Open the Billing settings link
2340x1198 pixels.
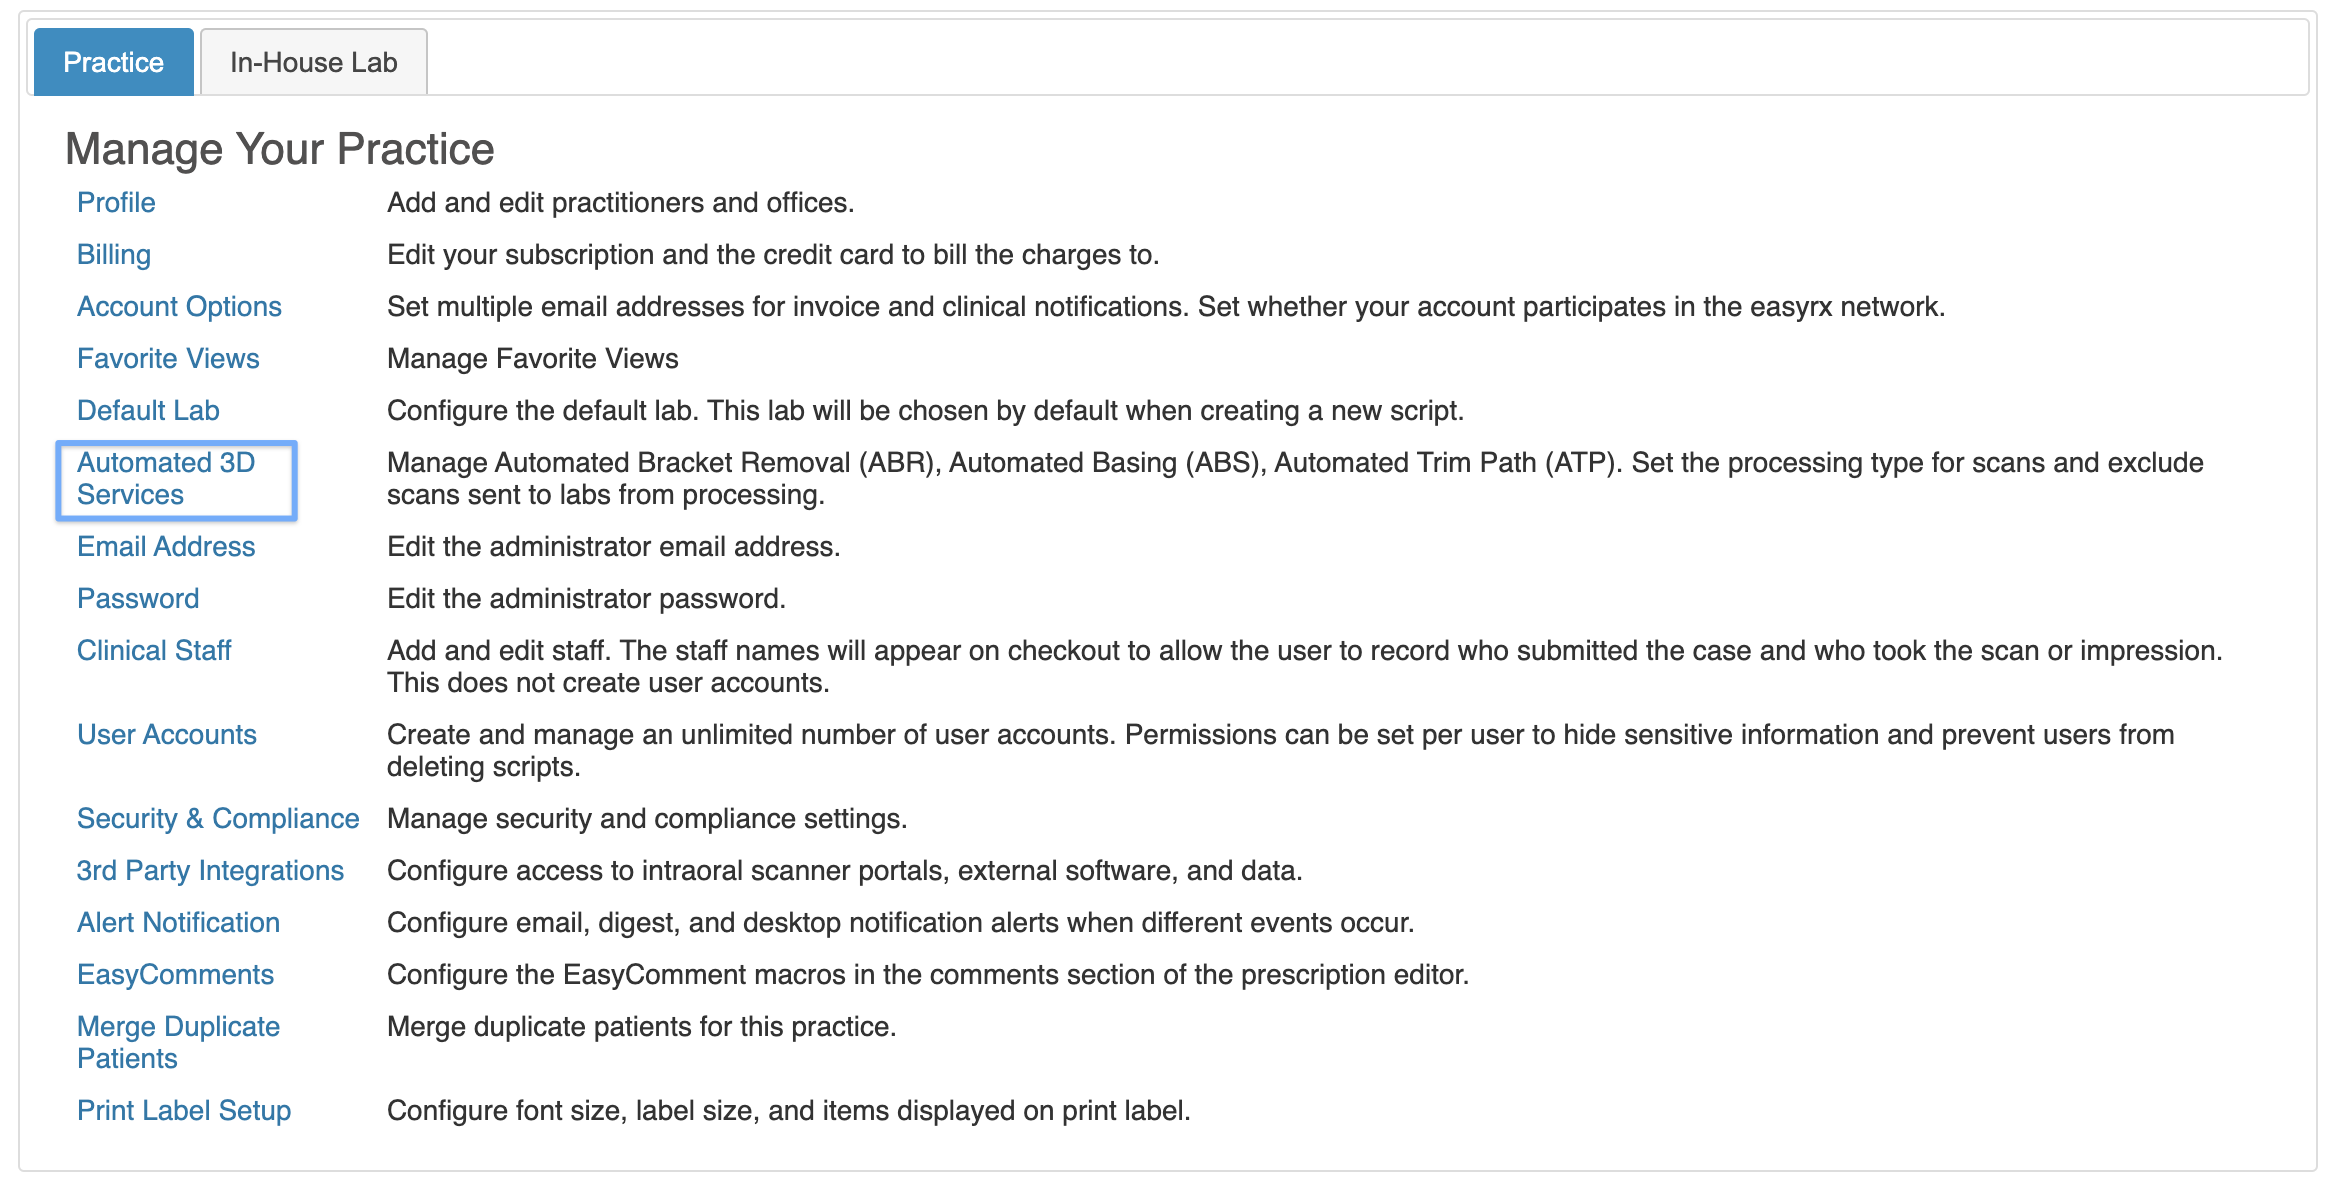tap(114, 254)
